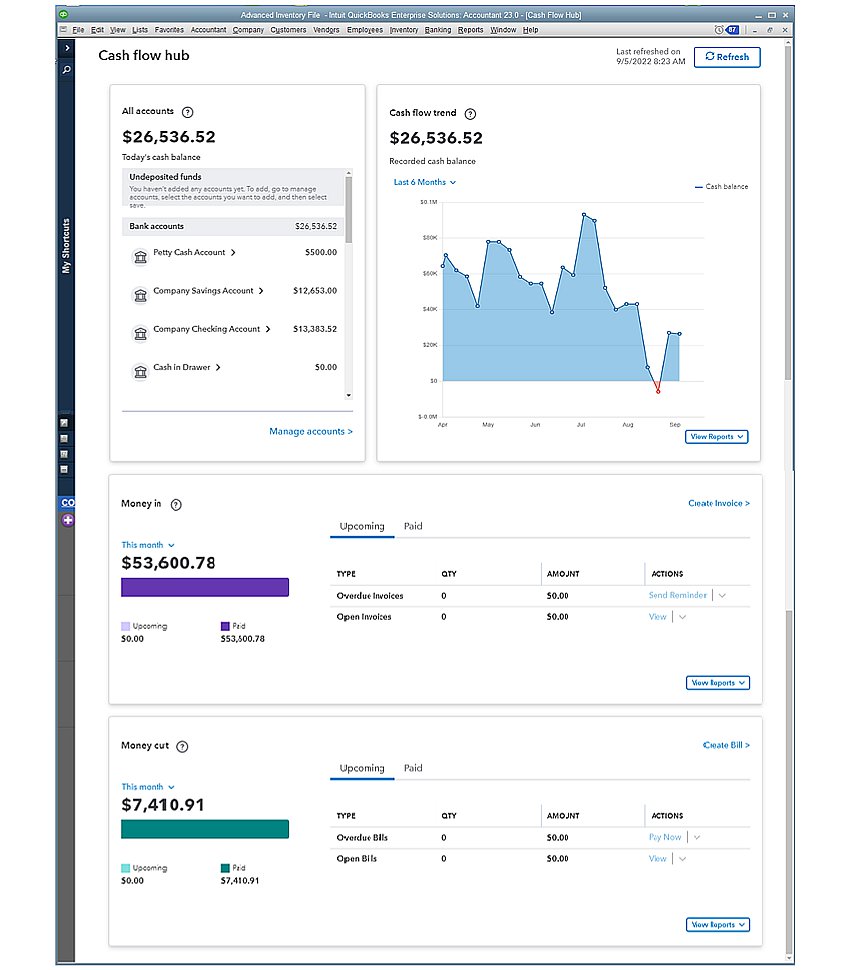
Task: Click the search magnifier icon in left sidebar
Action: (67, 71)
